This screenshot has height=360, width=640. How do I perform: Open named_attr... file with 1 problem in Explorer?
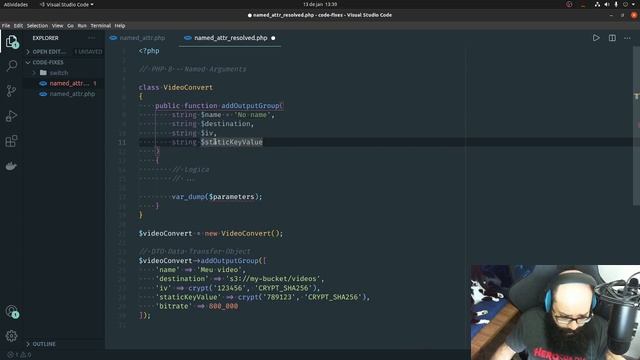point(64,83)
